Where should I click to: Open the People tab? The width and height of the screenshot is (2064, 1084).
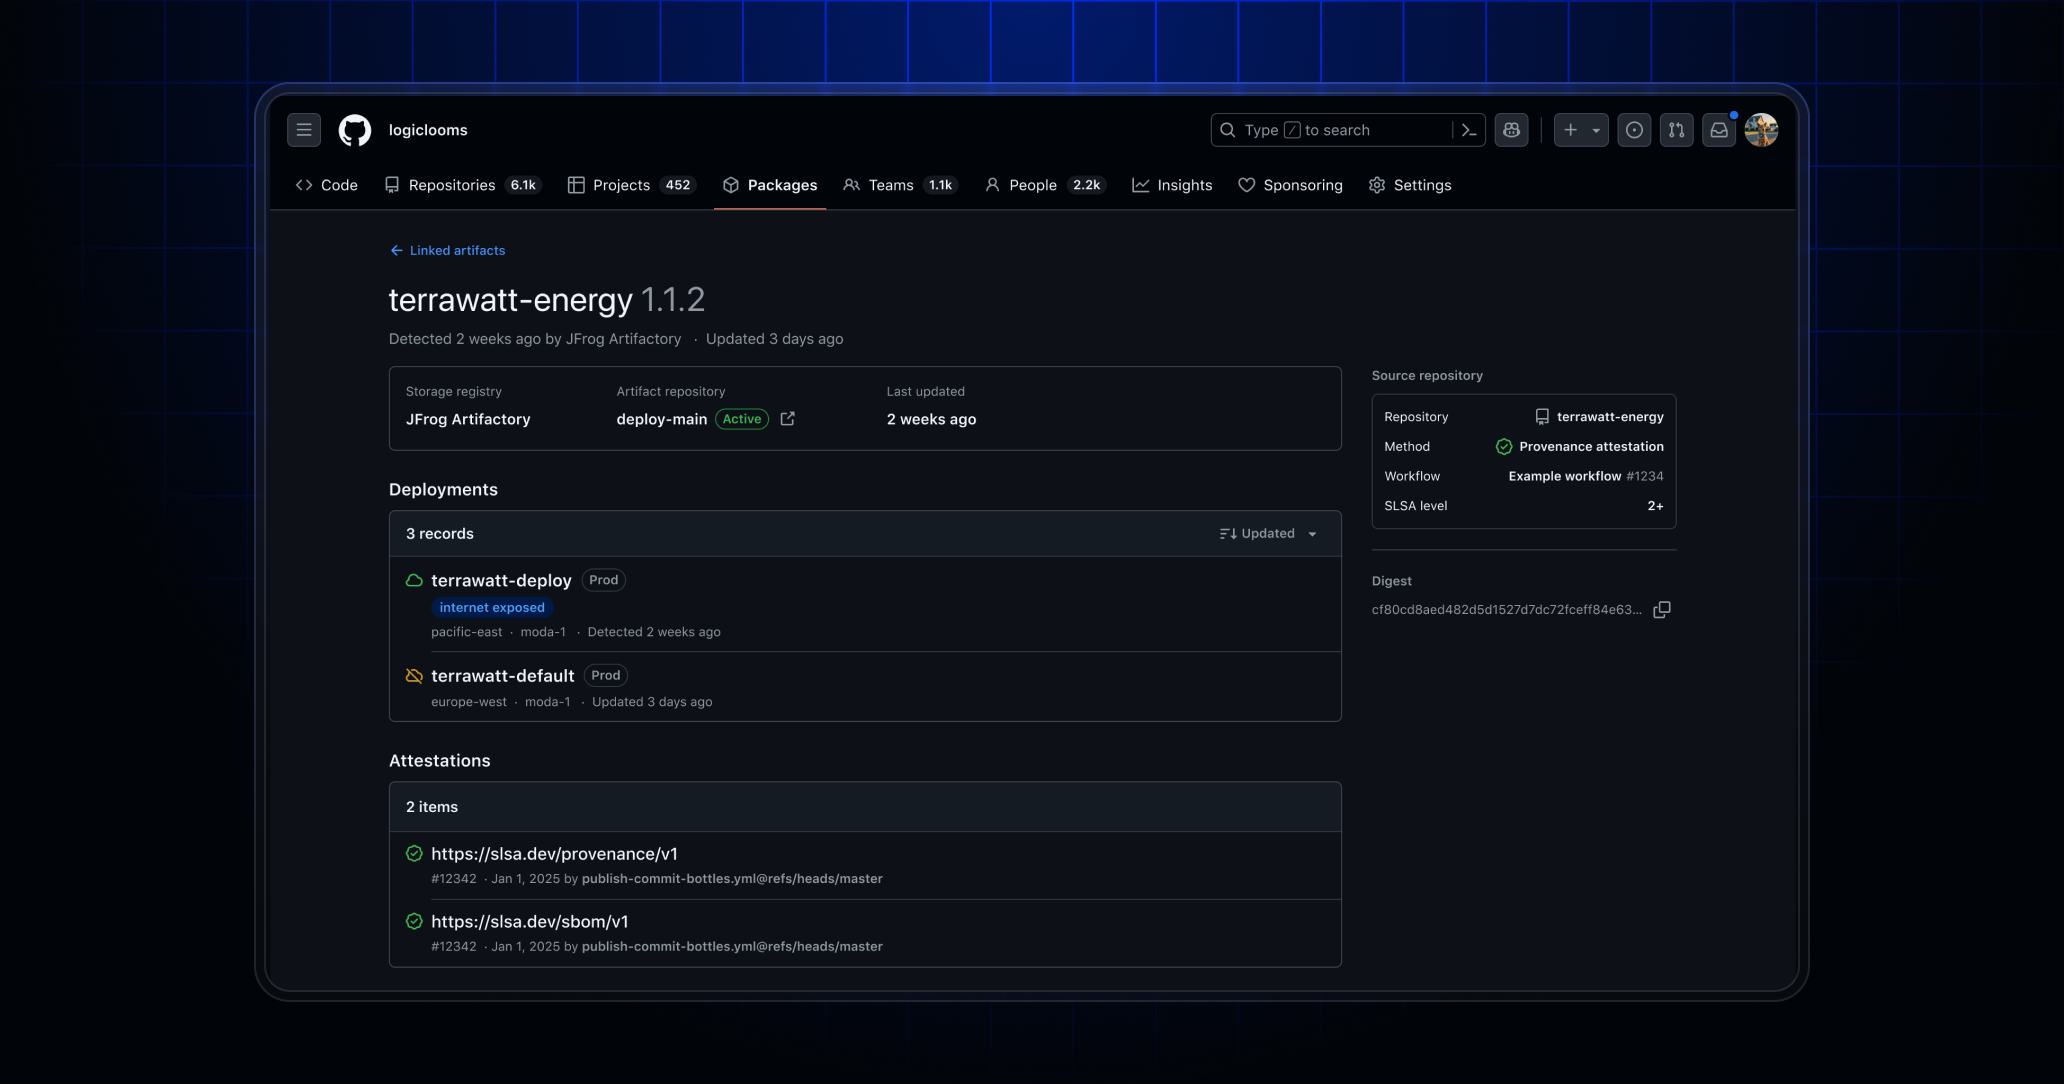point(1032,185)
